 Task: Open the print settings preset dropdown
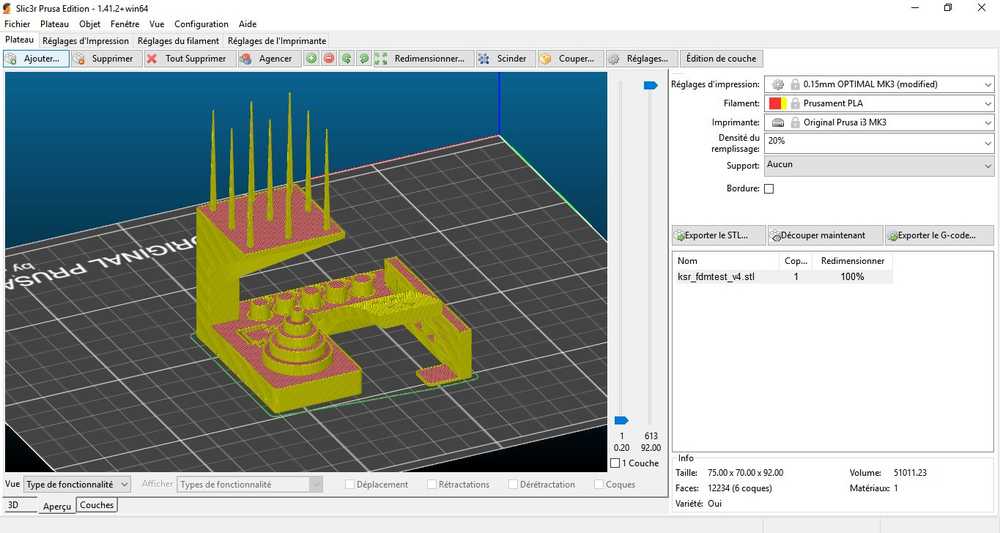(x=879, y=84)
